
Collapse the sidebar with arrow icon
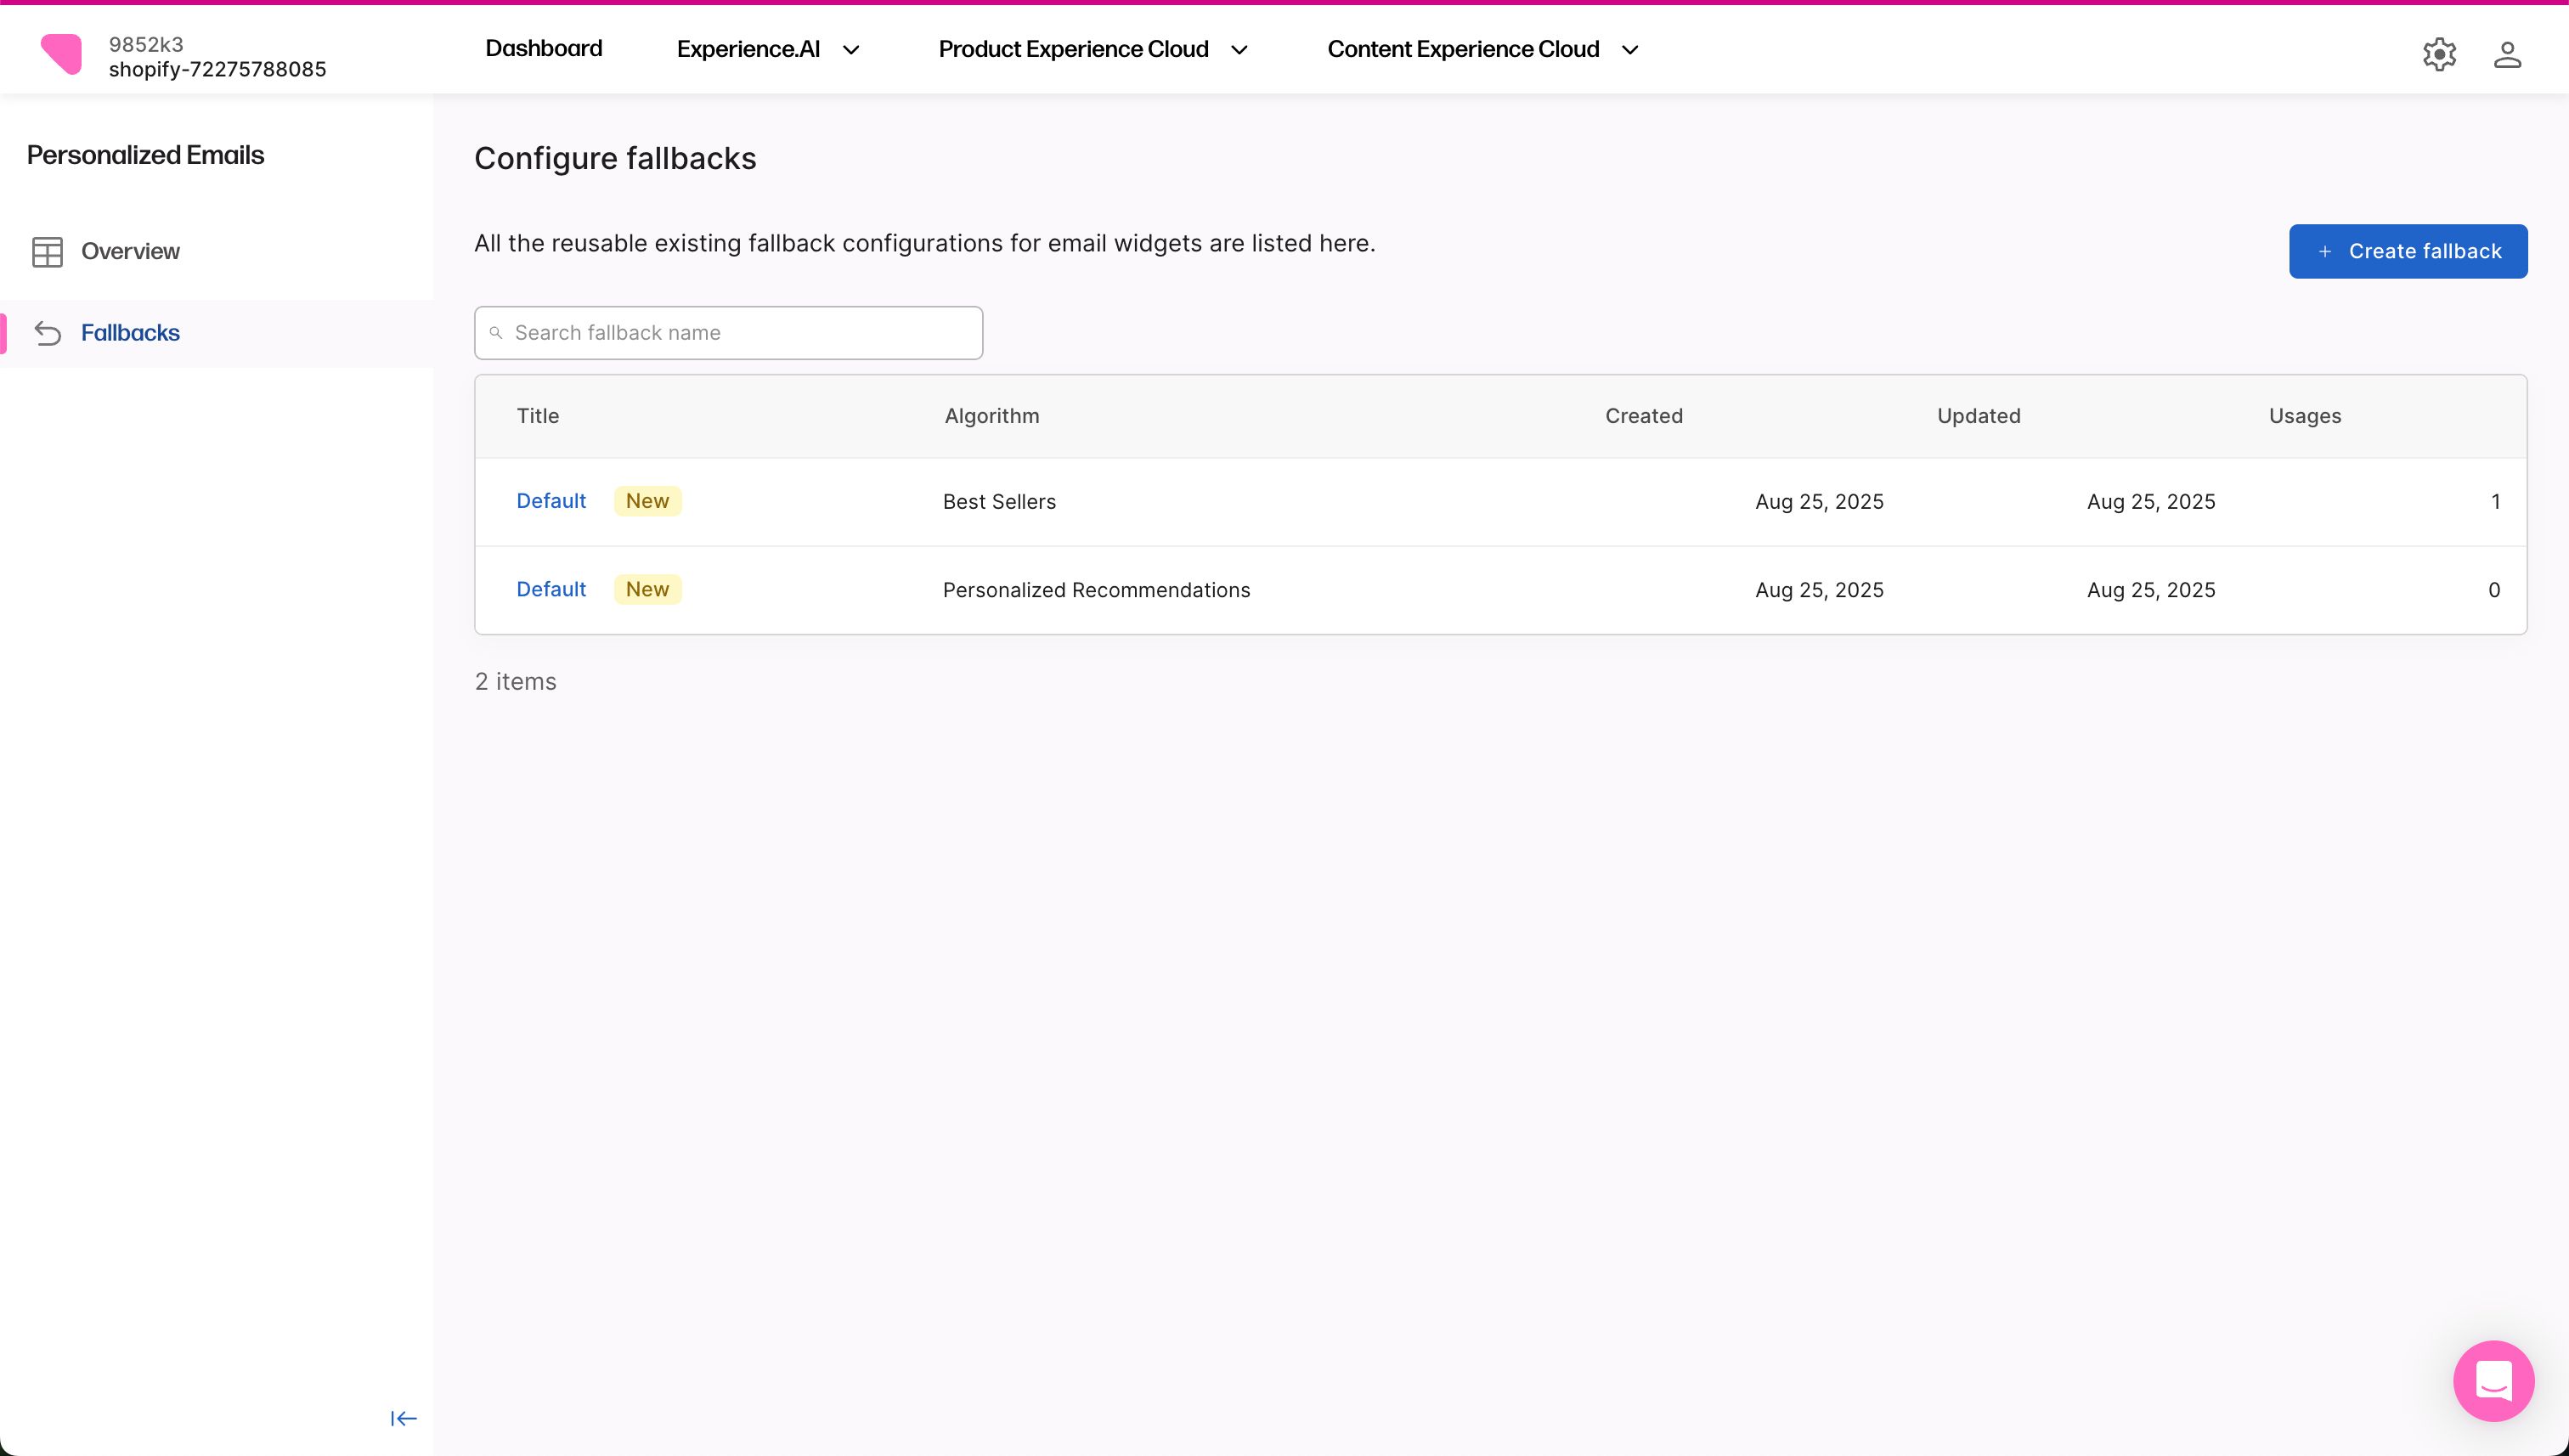tap(403, 1418)
